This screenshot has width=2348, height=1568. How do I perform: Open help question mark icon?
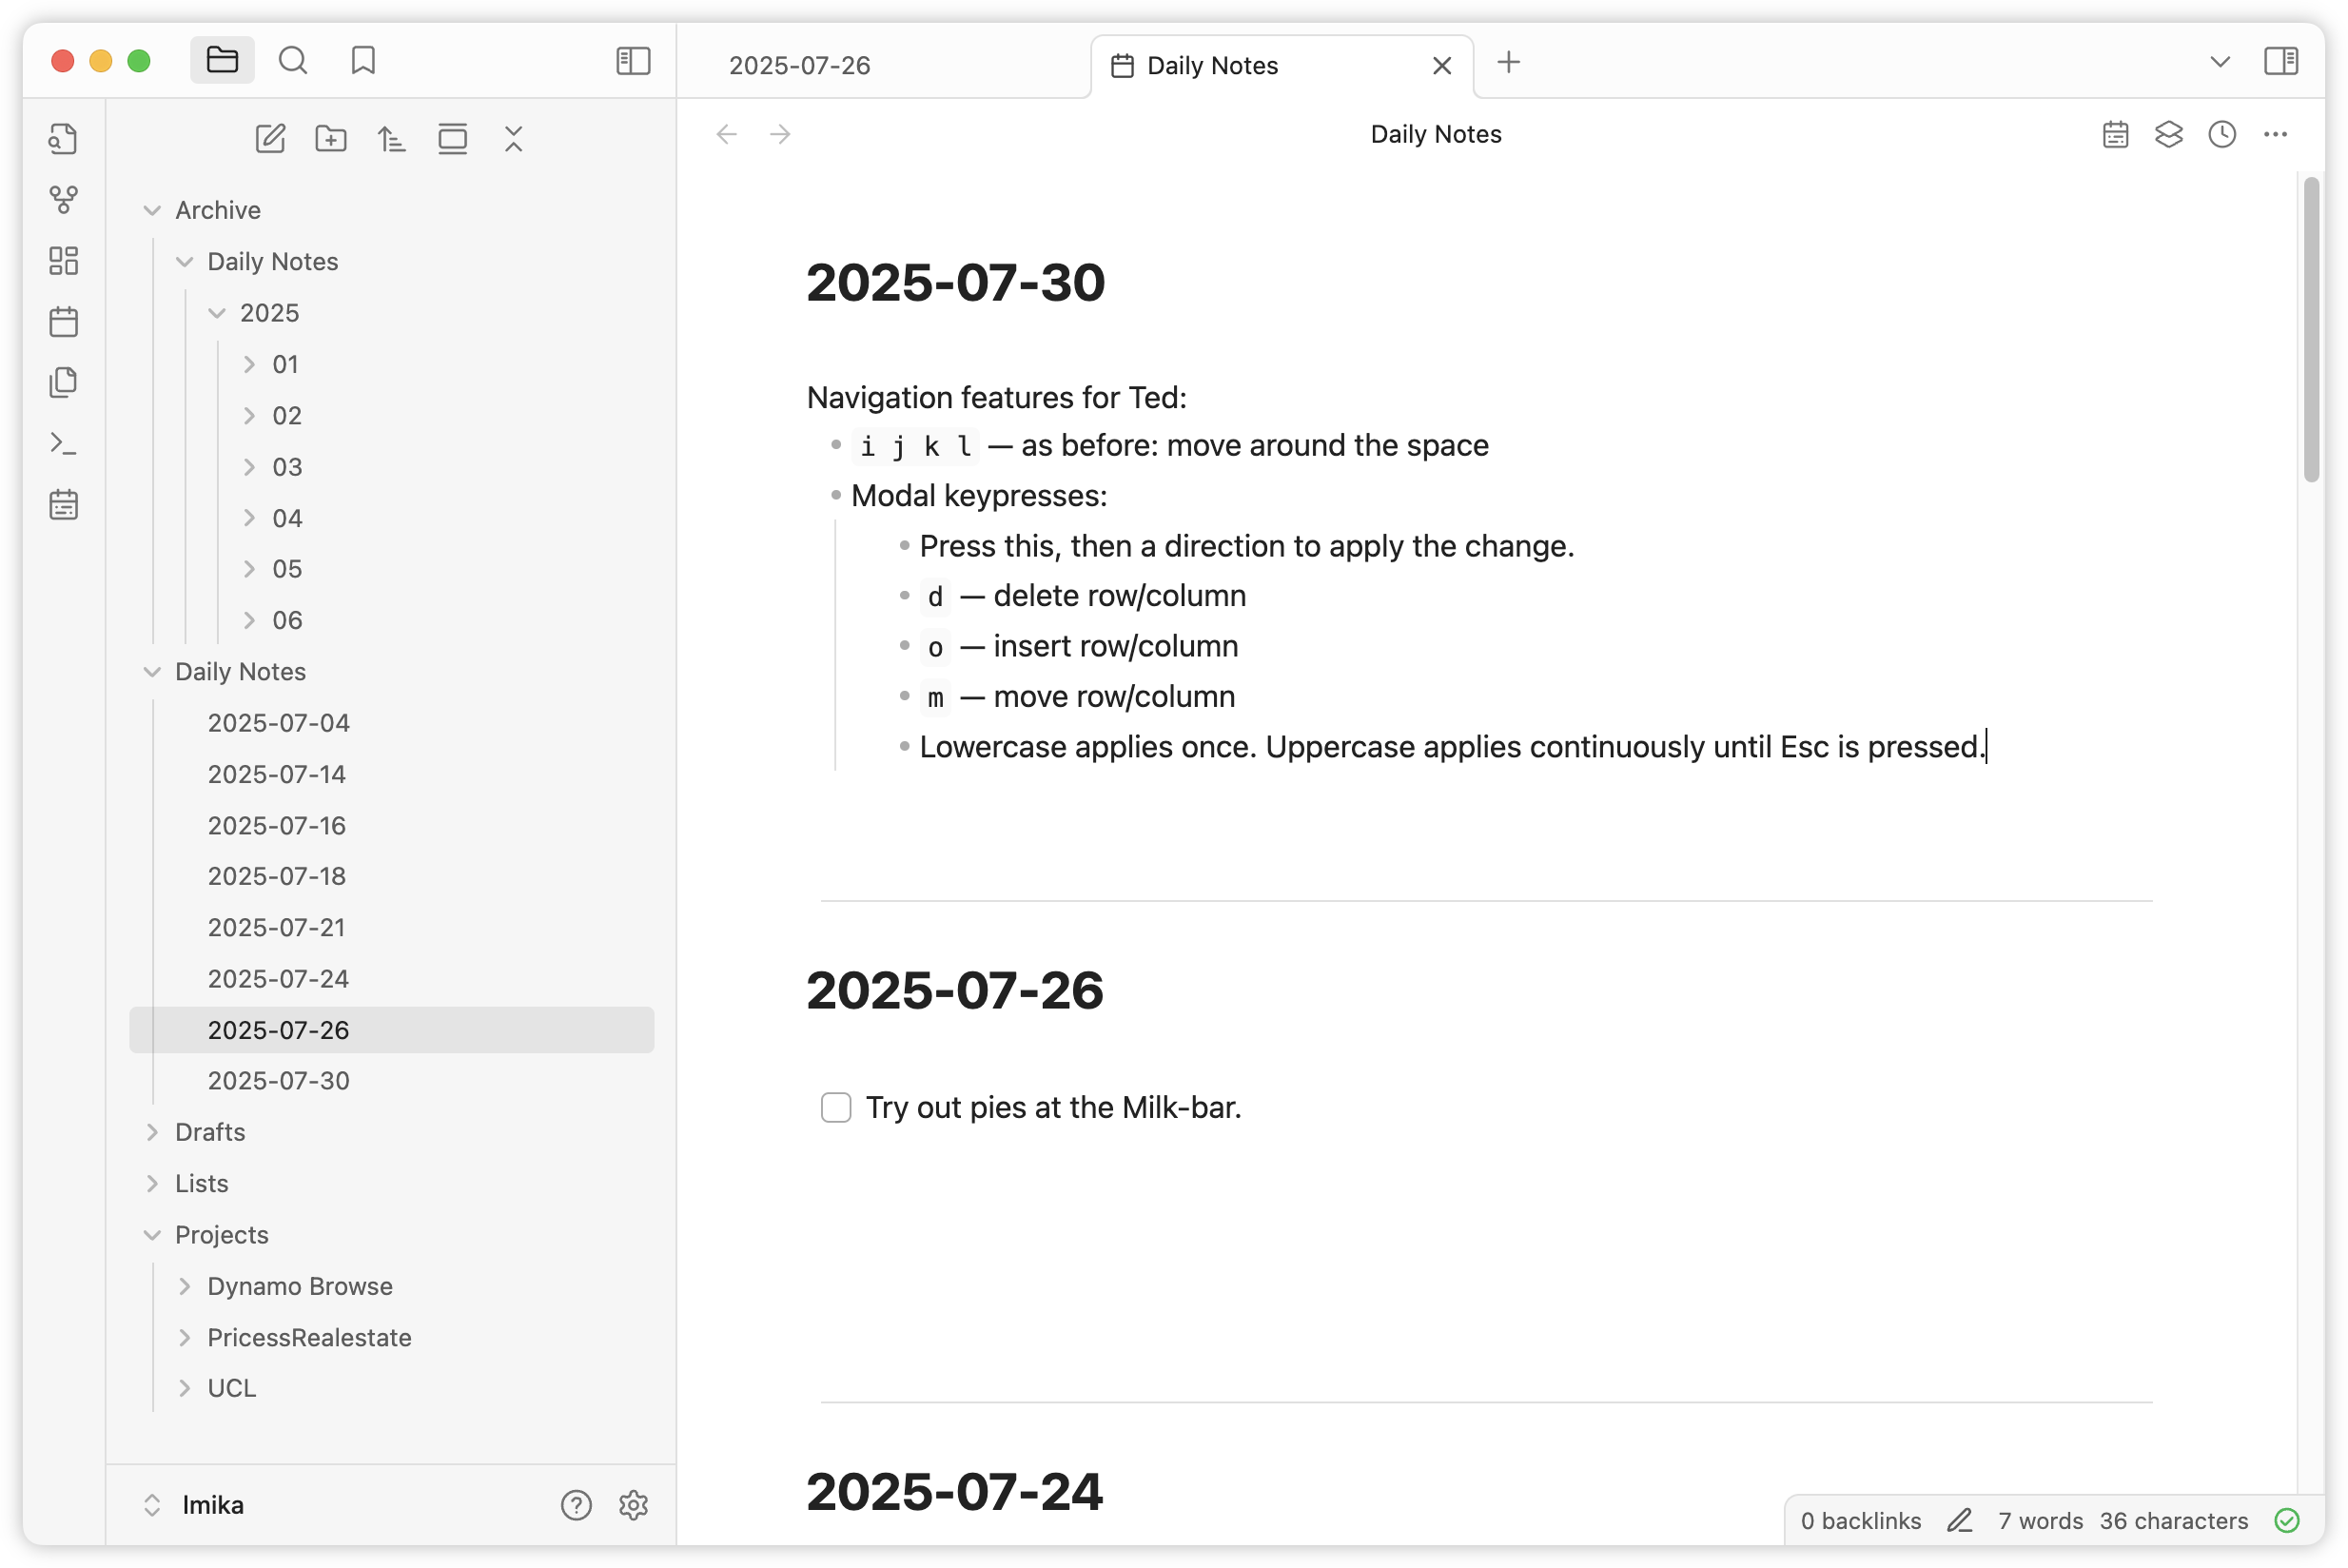pos(576,1505)
